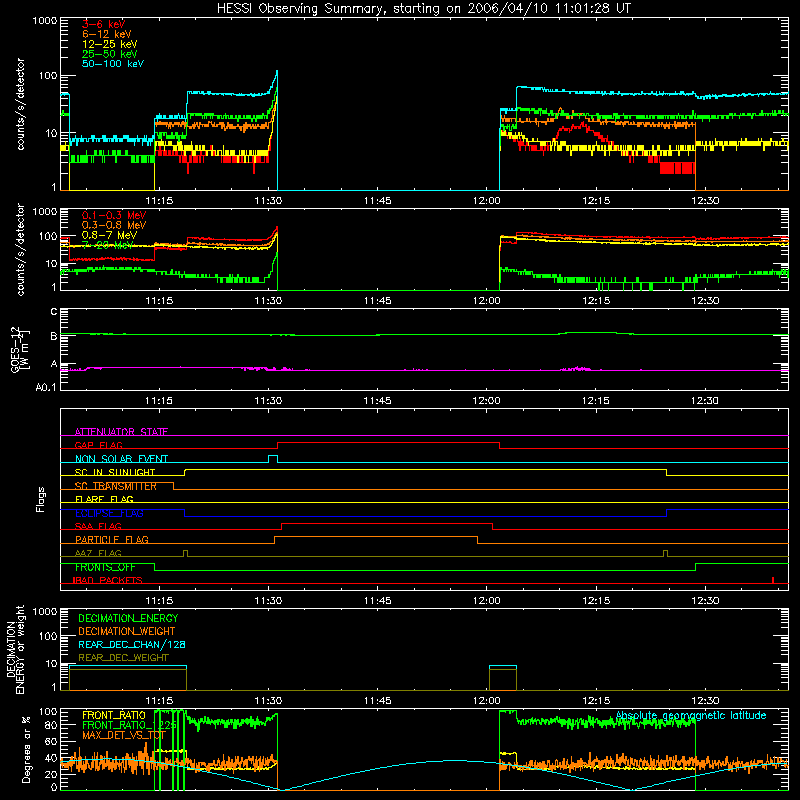Select the FLARE_FLAG label
Screen dimensions: 800x800
coord(104,499)
